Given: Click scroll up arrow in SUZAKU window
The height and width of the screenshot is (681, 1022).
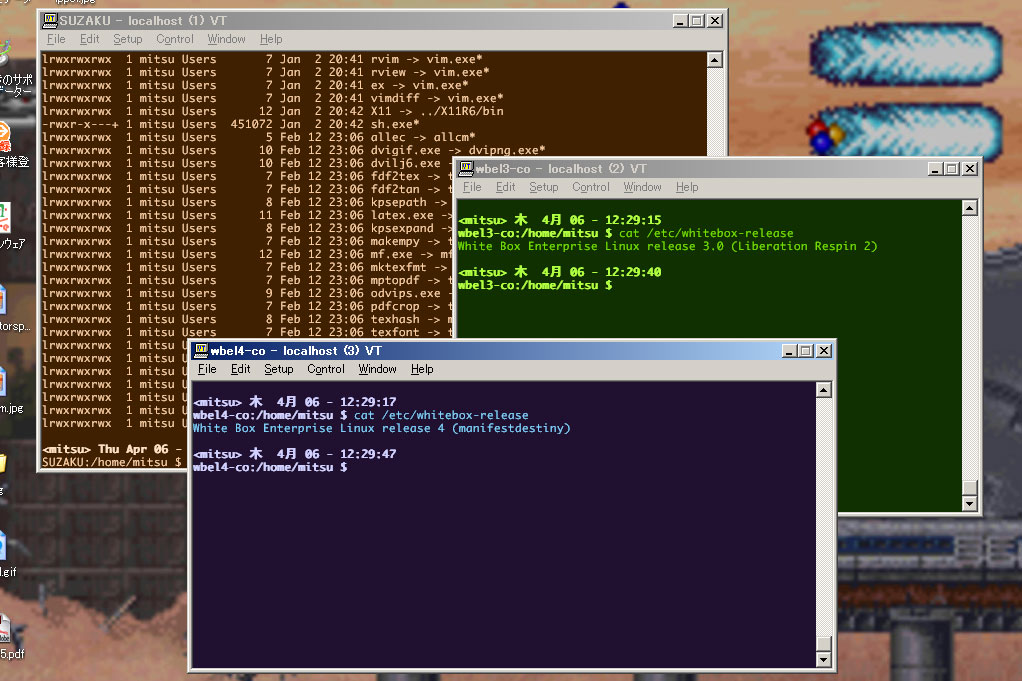Looking at the screenshot, I should 715,60.
